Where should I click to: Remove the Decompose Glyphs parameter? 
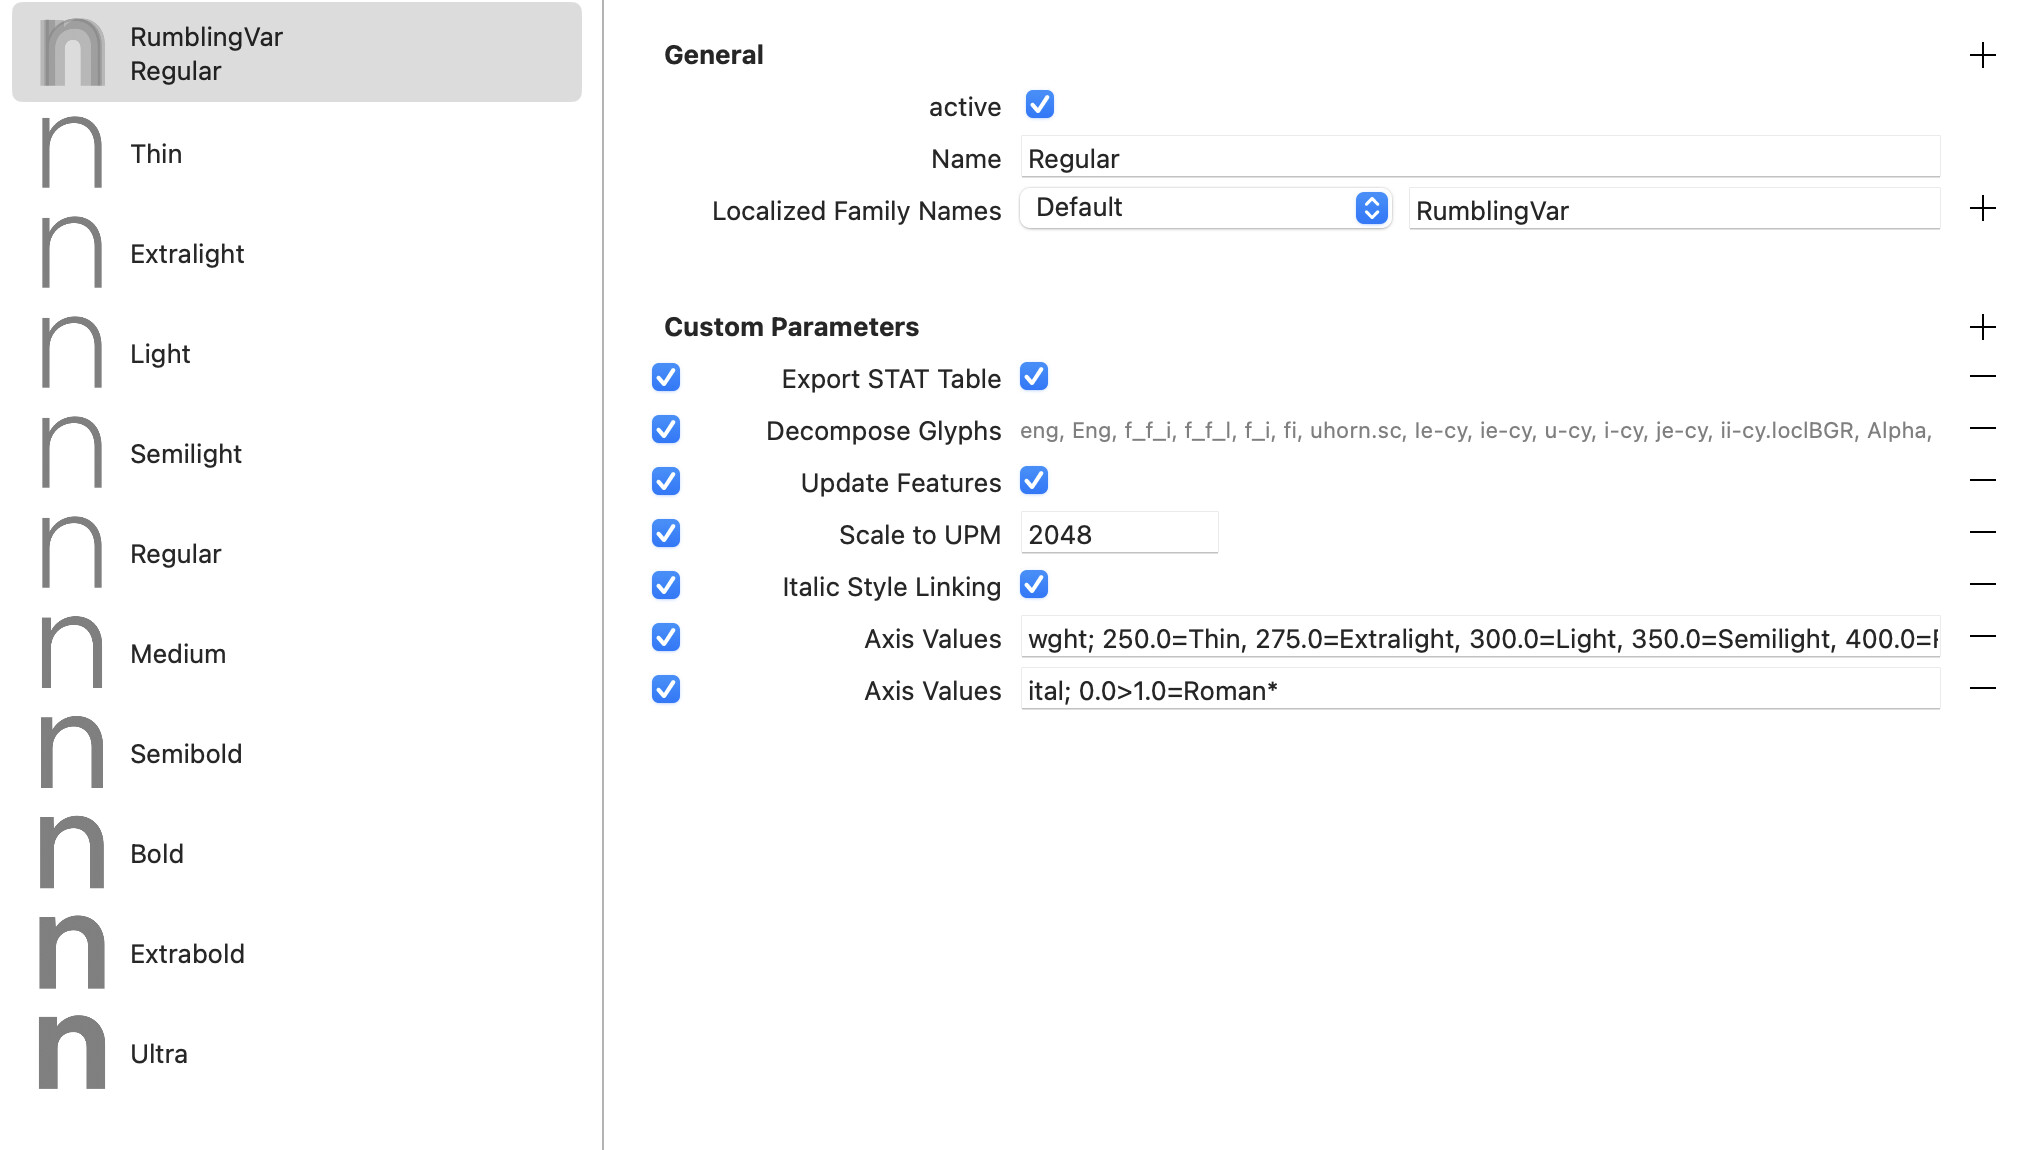[1982, 429]
